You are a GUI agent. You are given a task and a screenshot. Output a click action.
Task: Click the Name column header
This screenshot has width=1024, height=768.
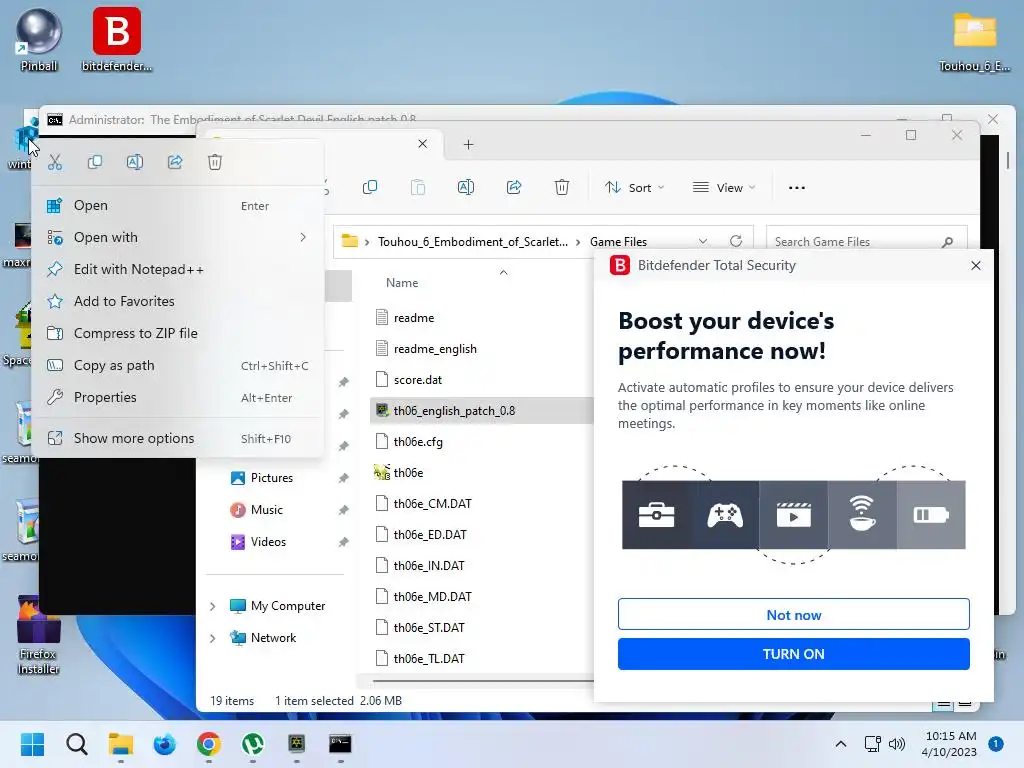402,283
